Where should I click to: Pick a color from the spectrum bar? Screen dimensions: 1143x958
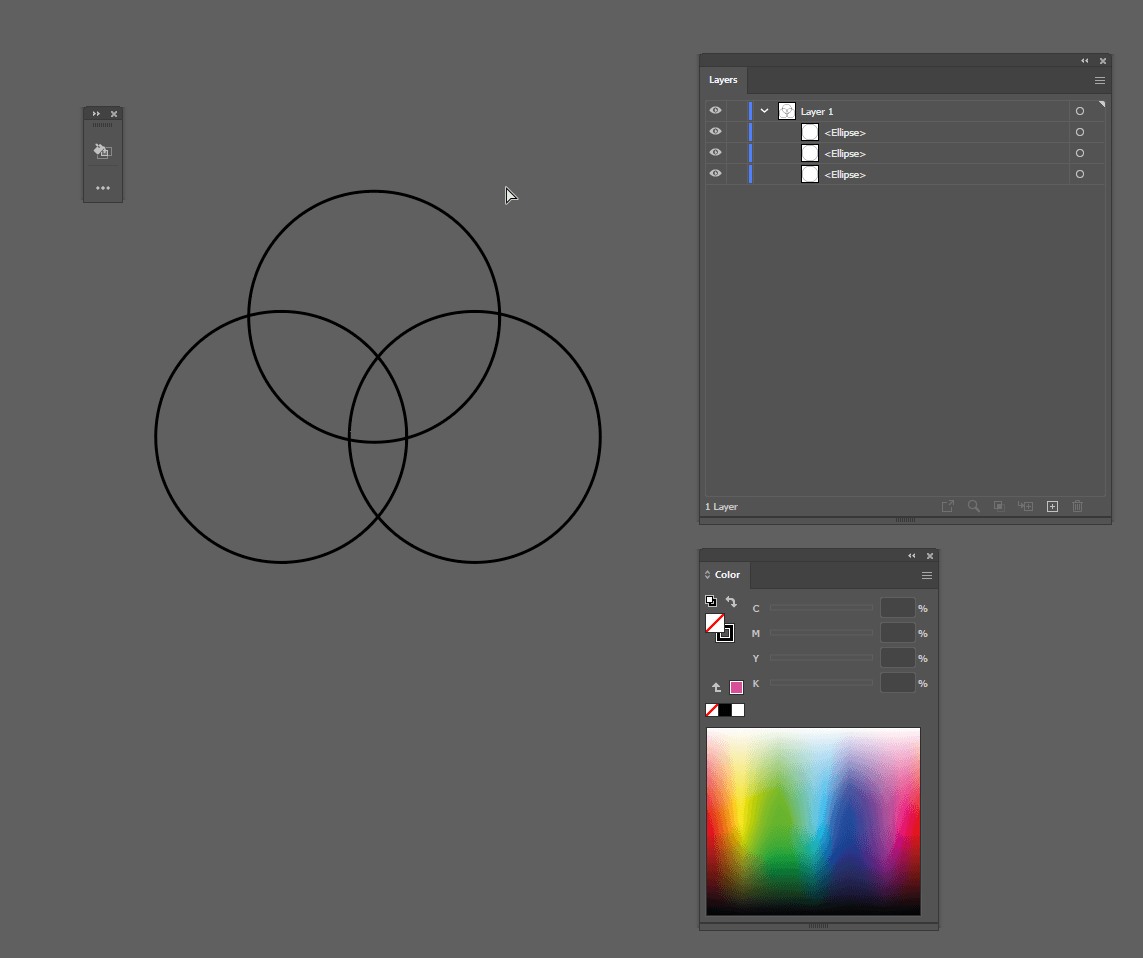click(x=813, y=821)
